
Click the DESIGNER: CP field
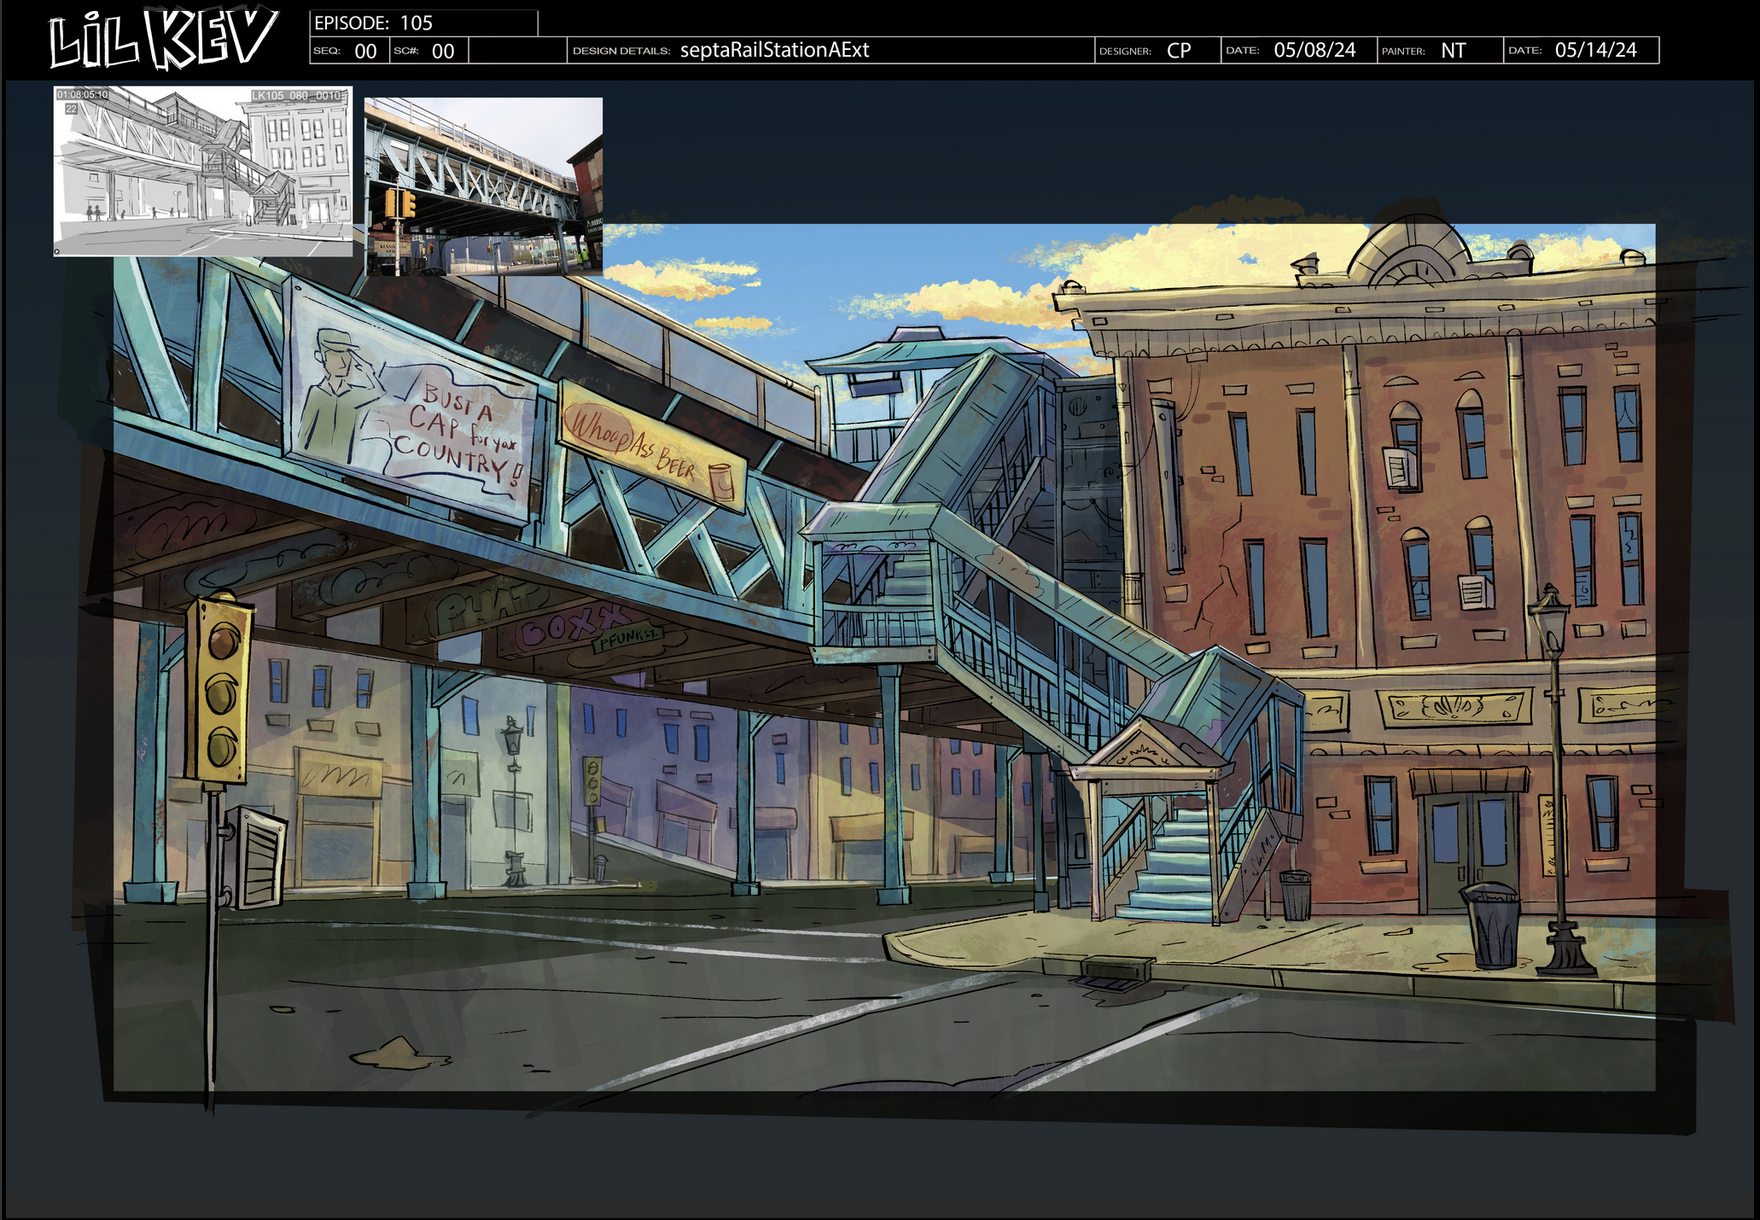1157,50
